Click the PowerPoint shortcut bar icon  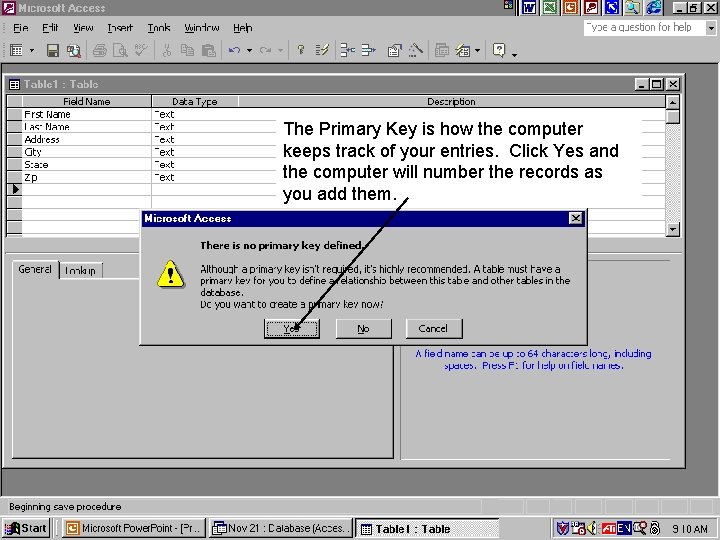(571, 7)
